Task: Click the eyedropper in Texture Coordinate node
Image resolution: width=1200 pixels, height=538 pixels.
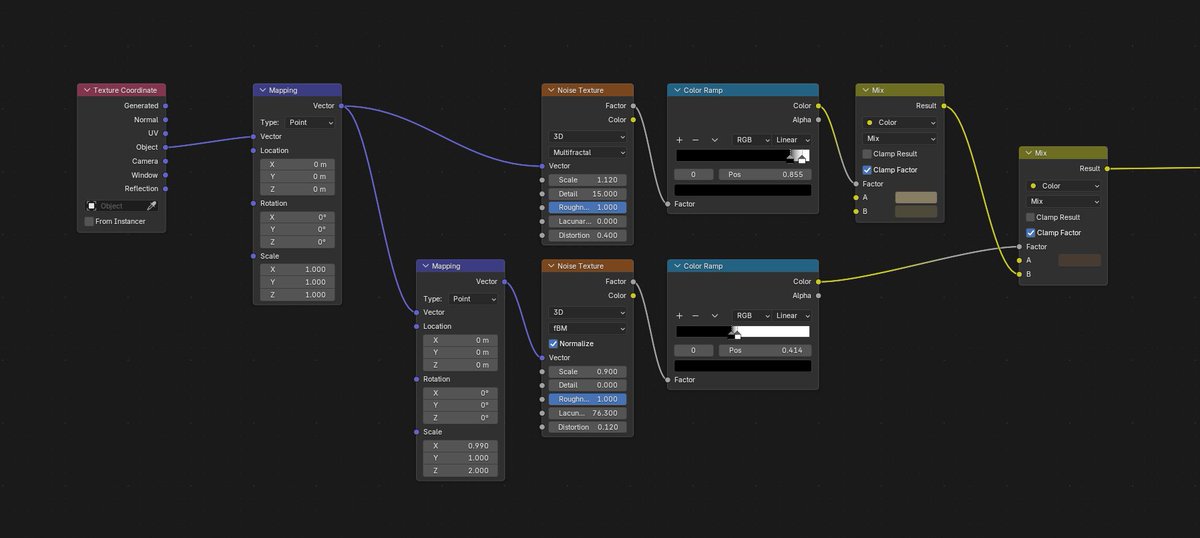Action: [152, 206]
